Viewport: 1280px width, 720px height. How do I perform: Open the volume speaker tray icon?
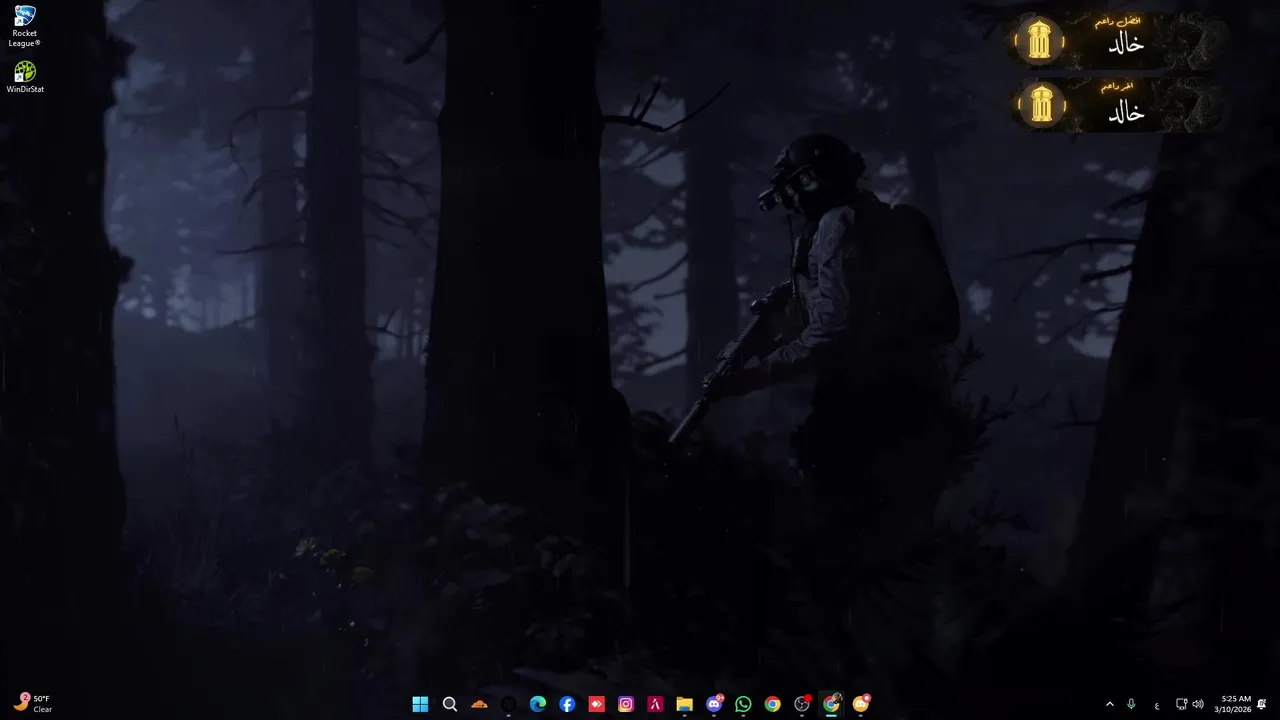tap(1198, 705)
